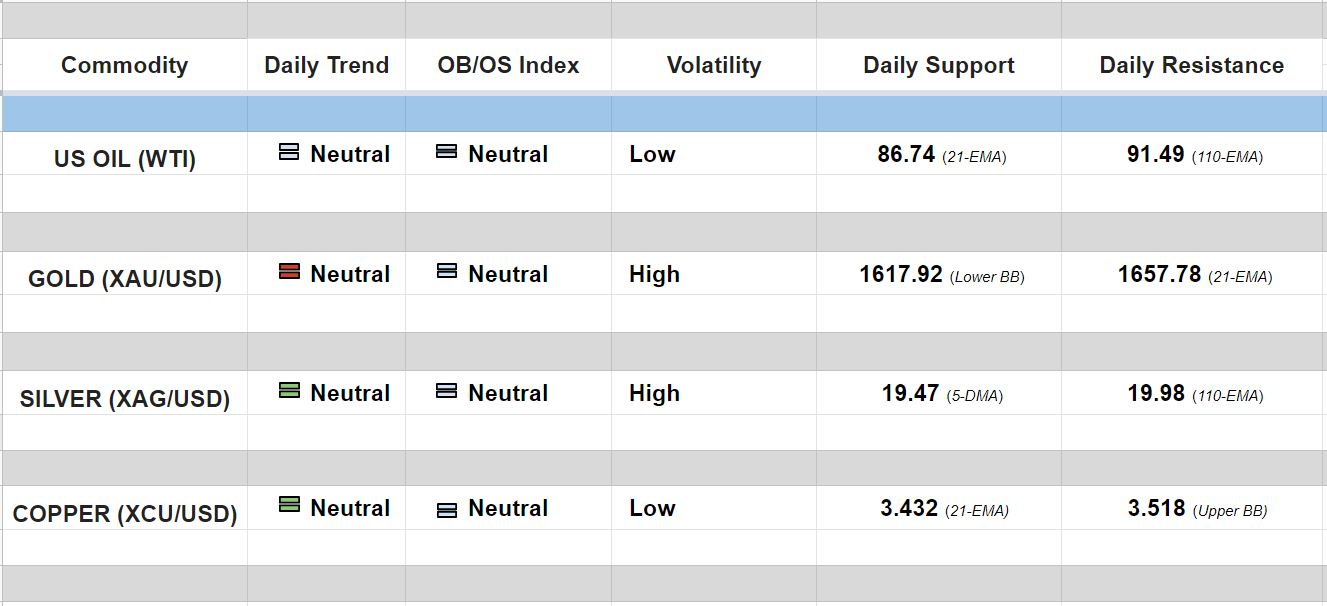Click the OB/OS Index header
This screenshot has width=1327, height=606.
tap(508, 65)
